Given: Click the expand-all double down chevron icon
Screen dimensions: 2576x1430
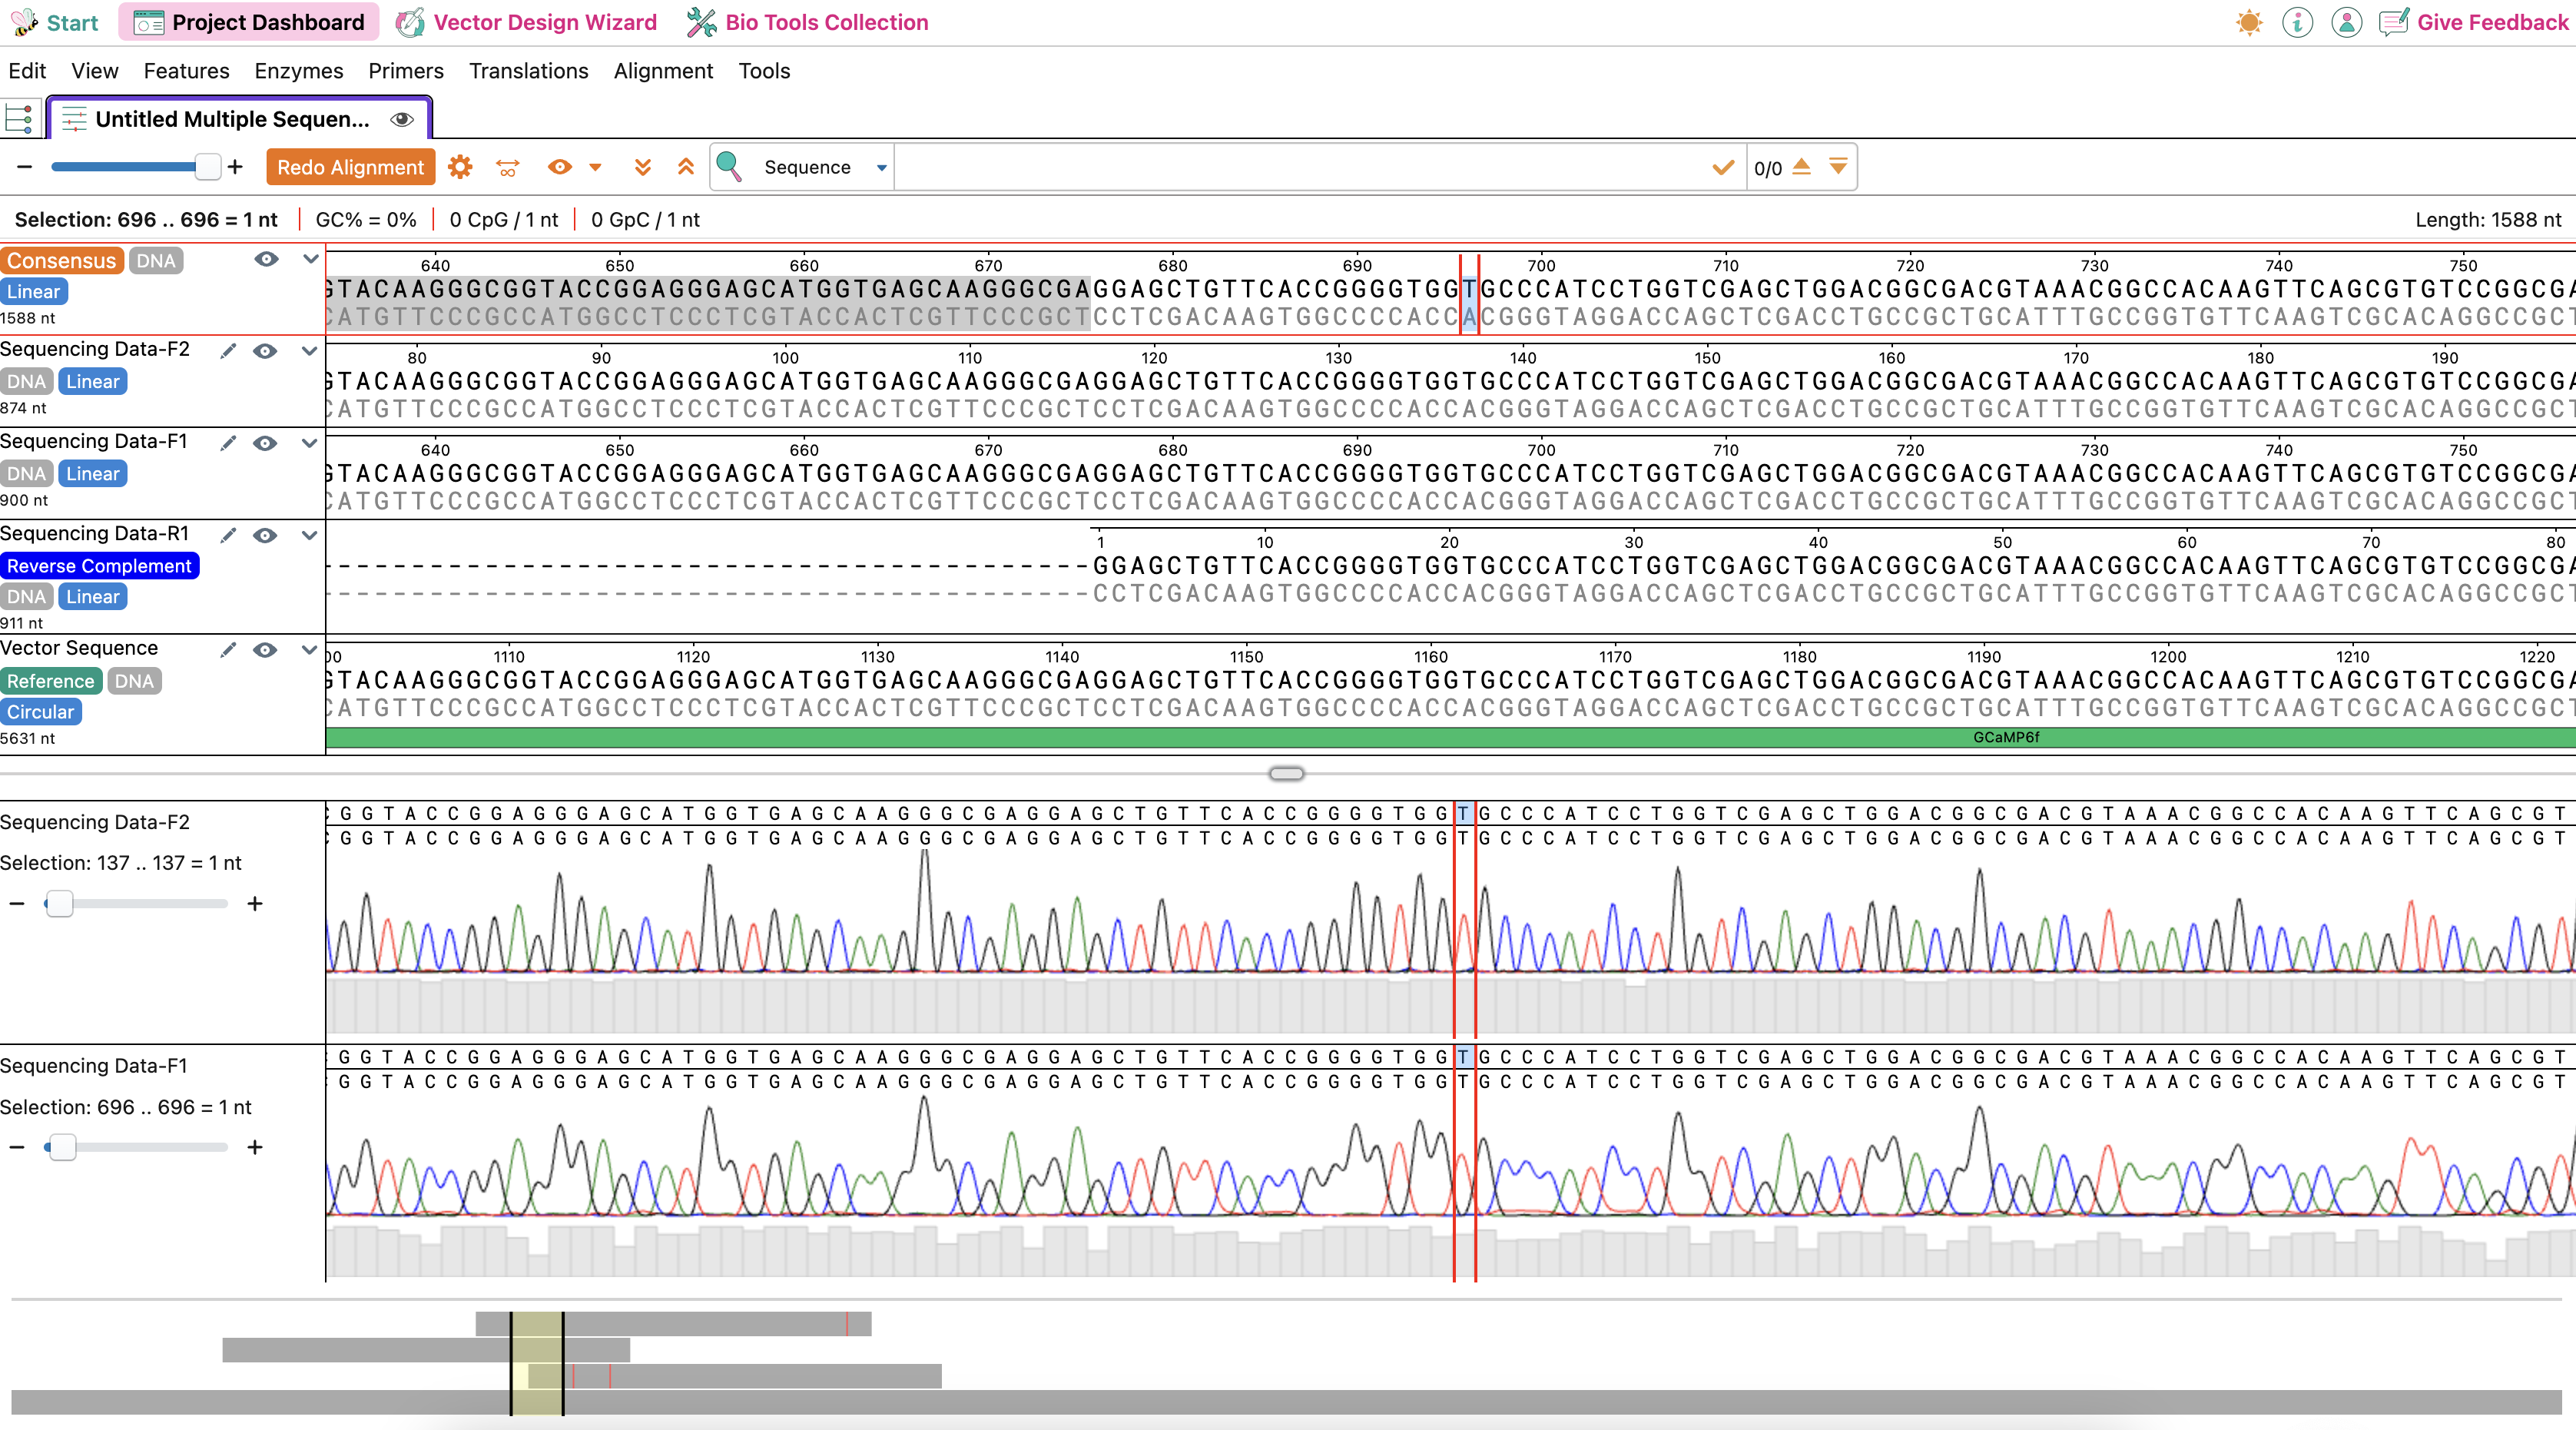Looking at the screenshot, I should (643, 167).
